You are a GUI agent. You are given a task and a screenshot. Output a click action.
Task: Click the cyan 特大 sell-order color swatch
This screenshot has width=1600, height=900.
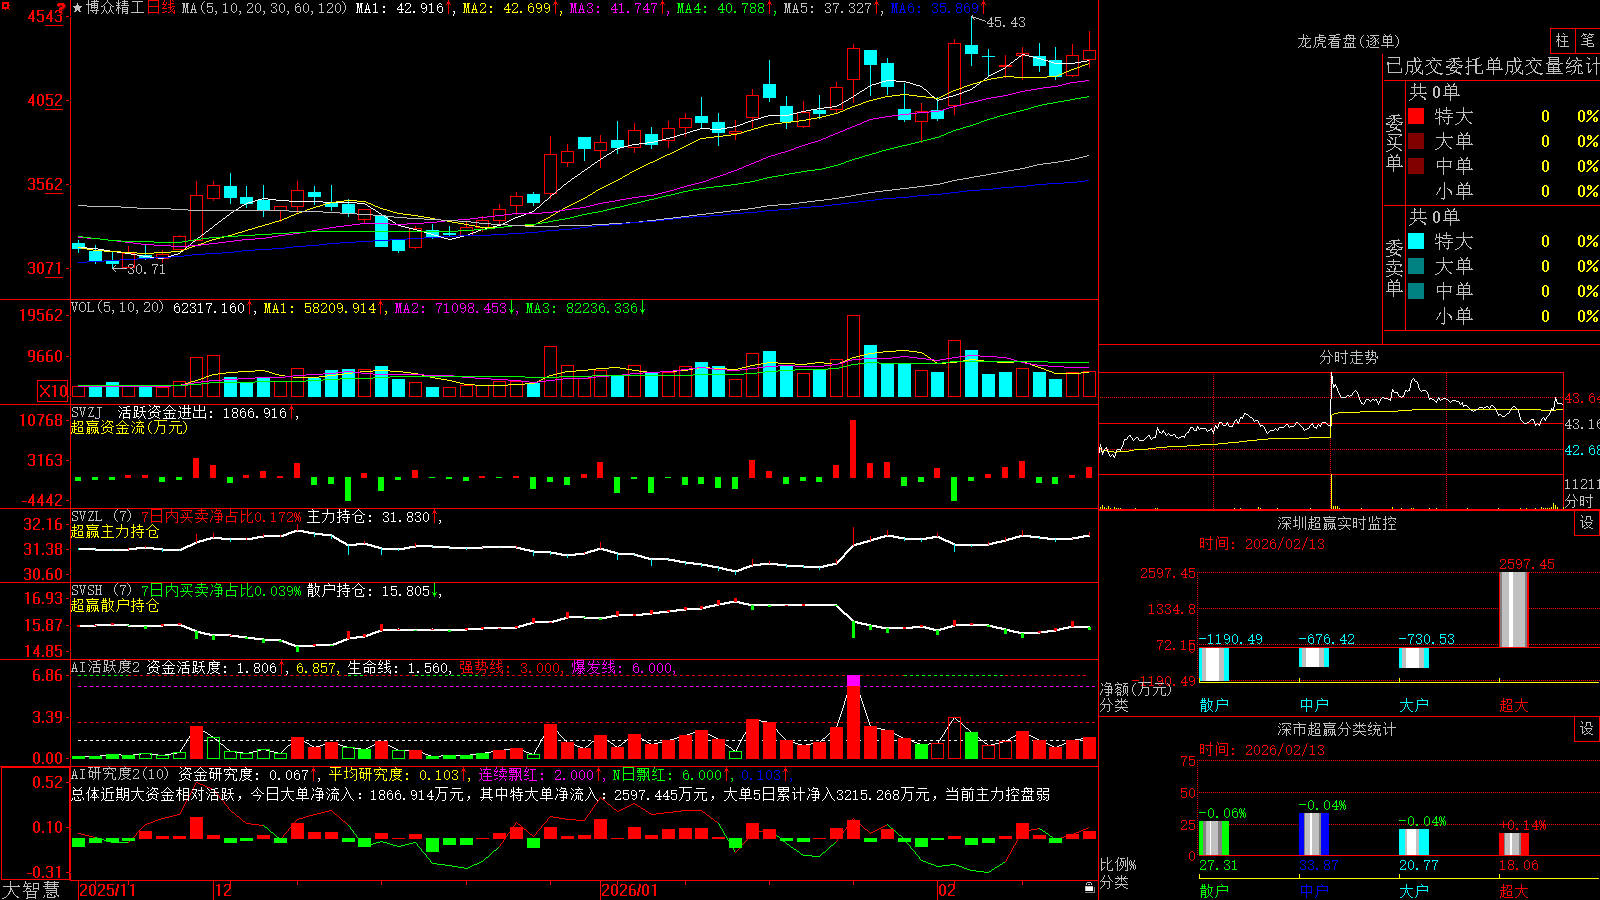[1416, 241]
